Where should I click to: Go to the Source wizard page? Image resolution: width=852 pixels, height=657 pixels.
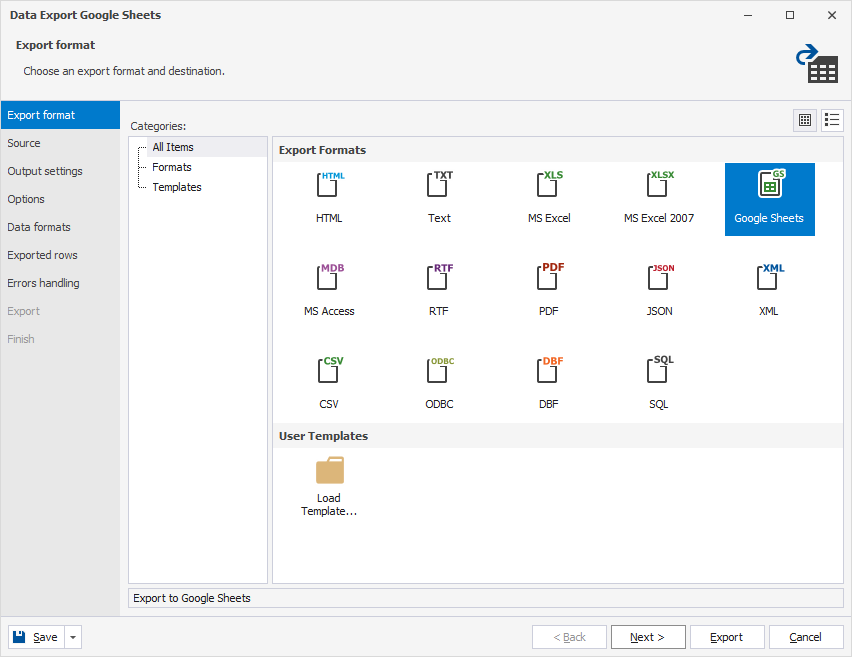[60, 143]
